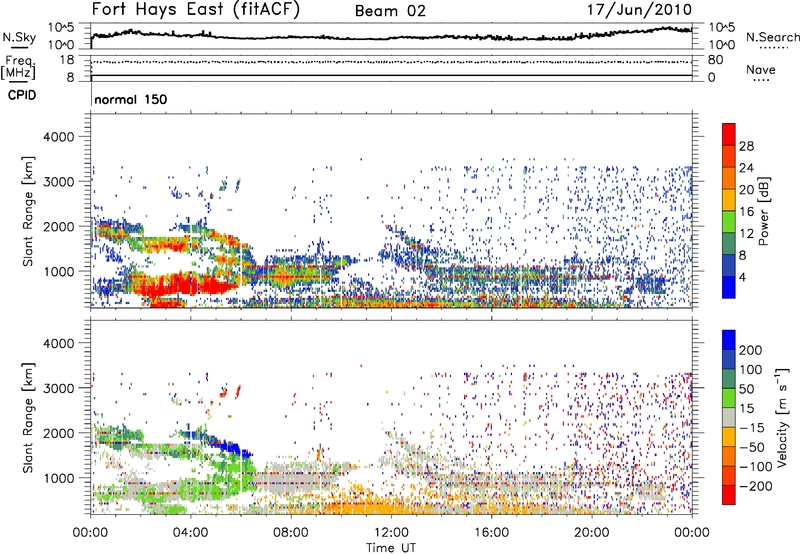Click the '1000' tick on the velocity panel
This screenshot has height=554, width=800.
click(58, 478)
